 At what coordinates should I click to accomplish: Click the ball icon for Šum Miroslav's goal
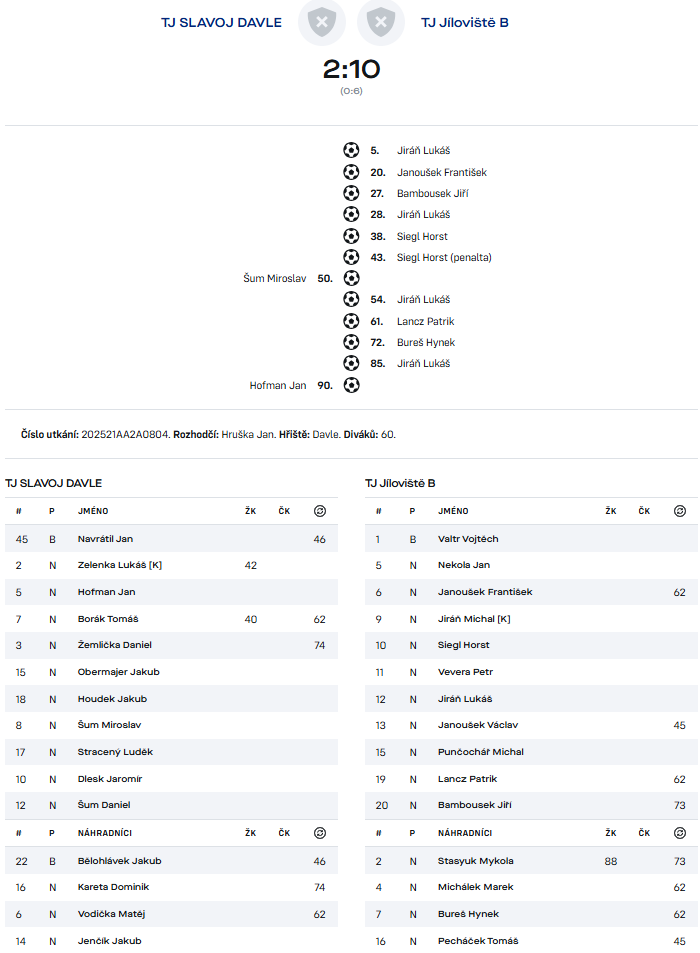(351, 278)
